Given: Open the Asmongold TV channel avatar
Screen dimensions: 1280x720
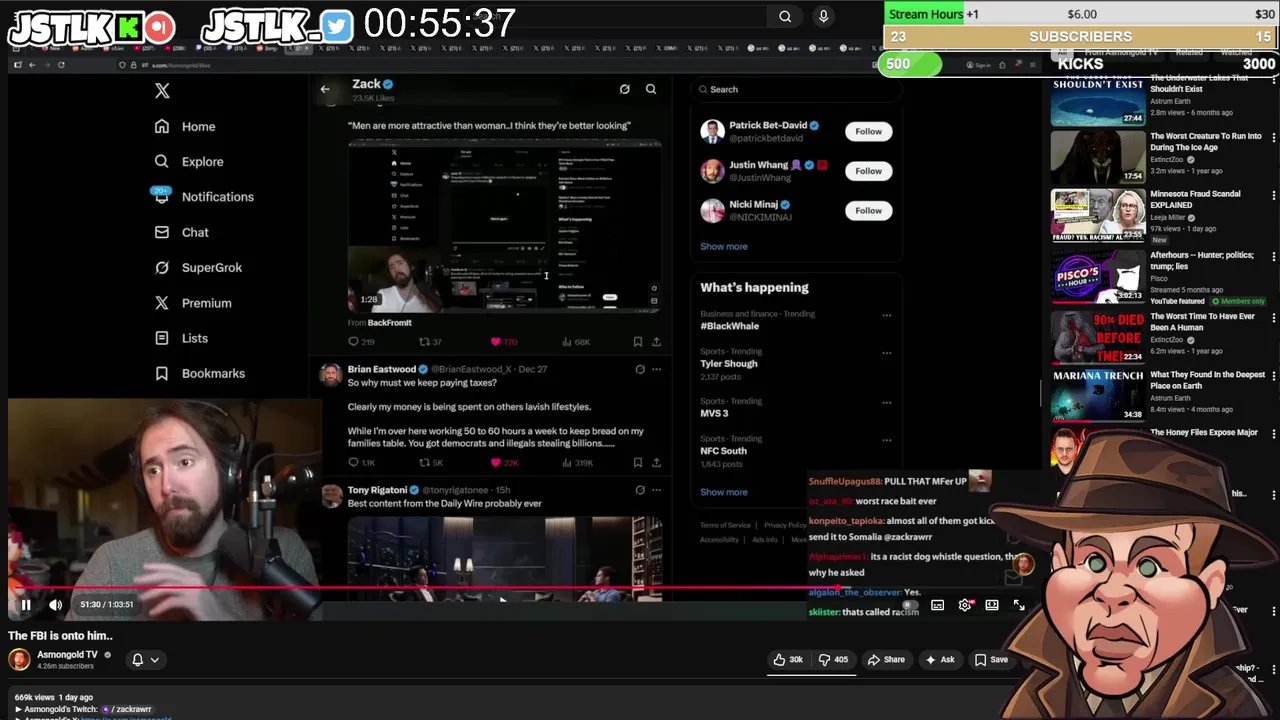Looking at the screenshot, I should [19, 659].
